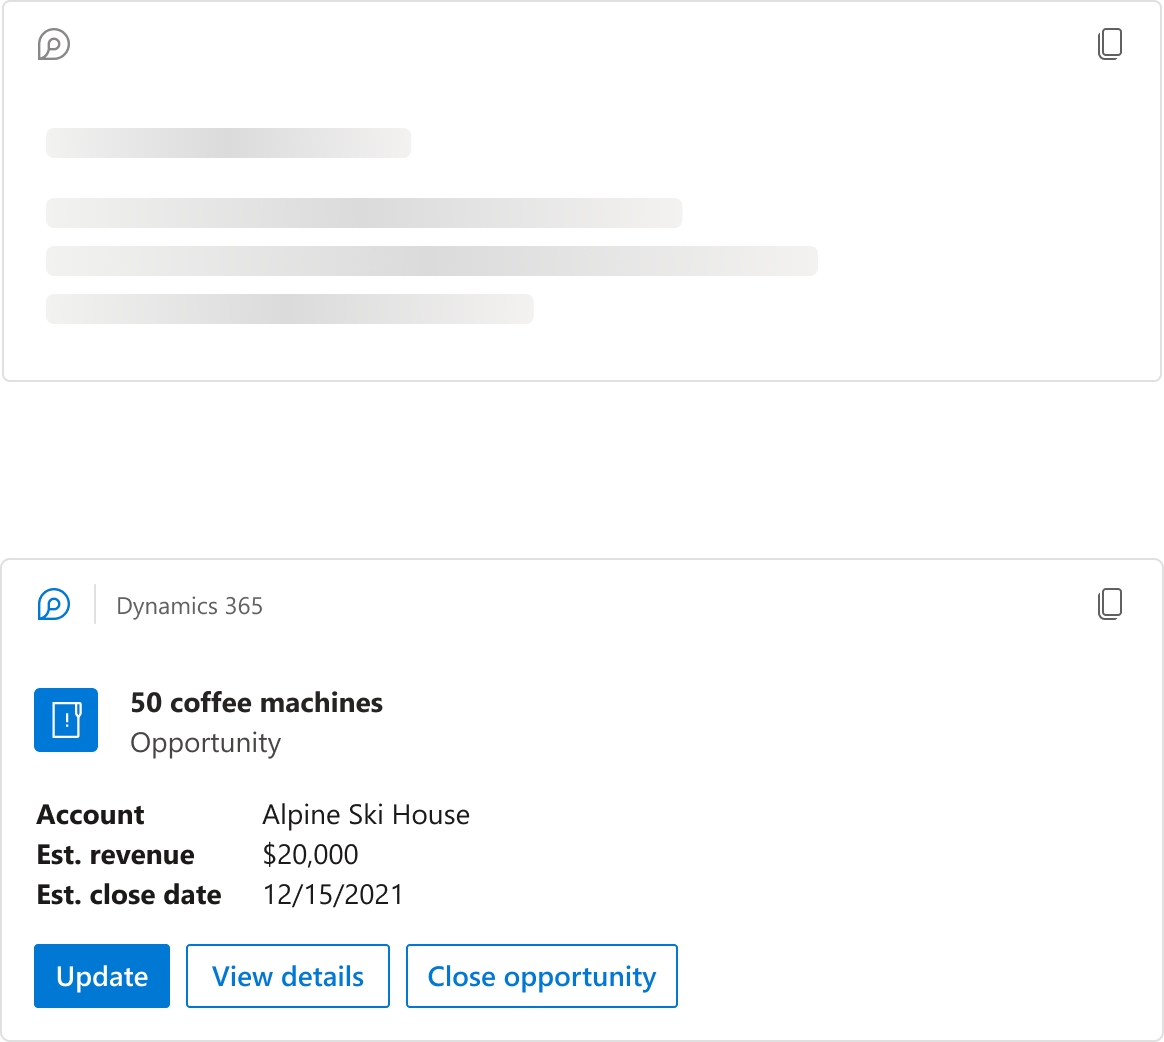Image resolution: width=1164 pixels, height=1042 pixels.
Task: Click the $20,000 estimated revenue value
Action: [310, 855]
